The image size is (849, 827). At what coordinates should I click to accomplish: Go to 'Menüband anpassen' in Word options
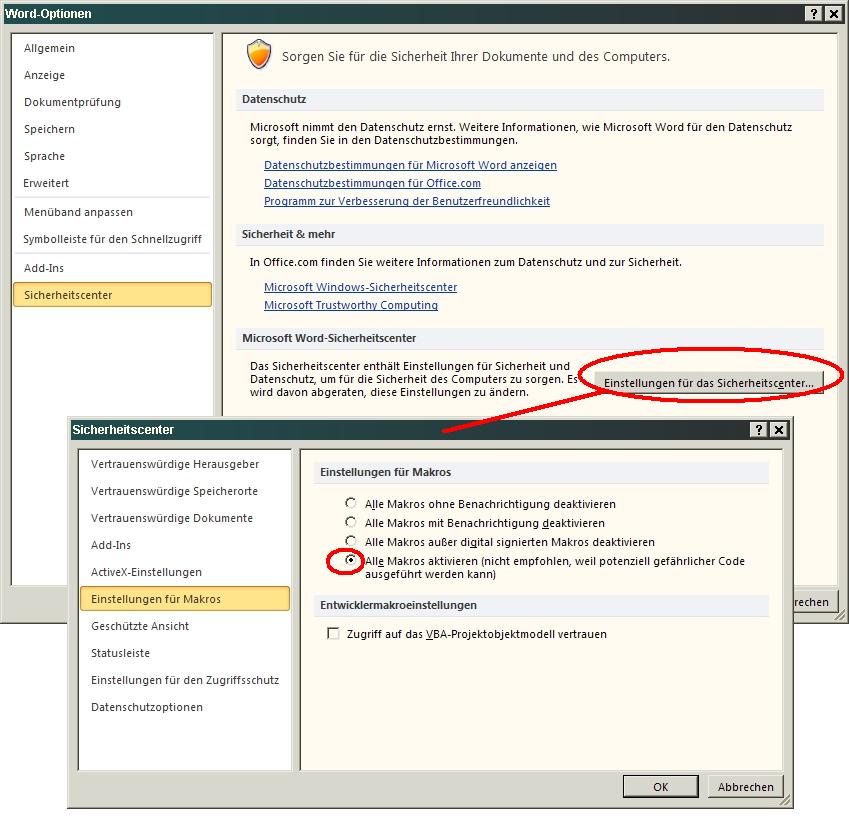tap(78, 212)
